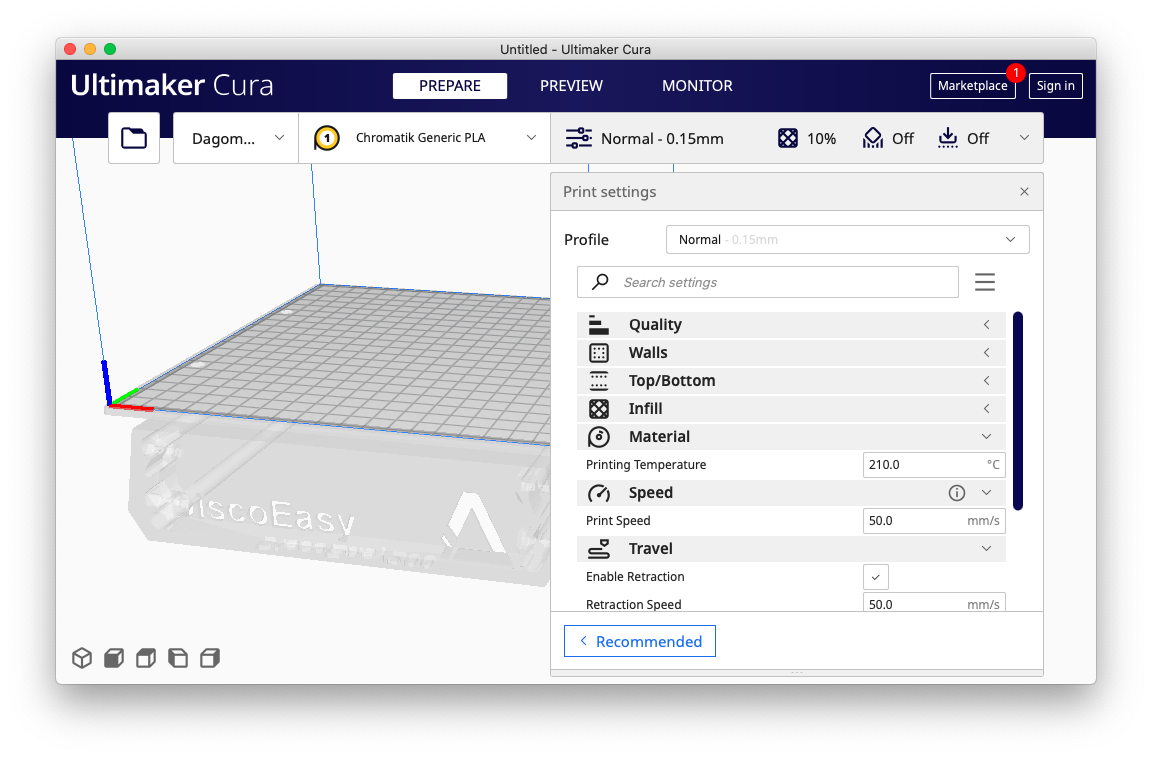
Task: Open the Marketplace
Action: click(972, 86)
